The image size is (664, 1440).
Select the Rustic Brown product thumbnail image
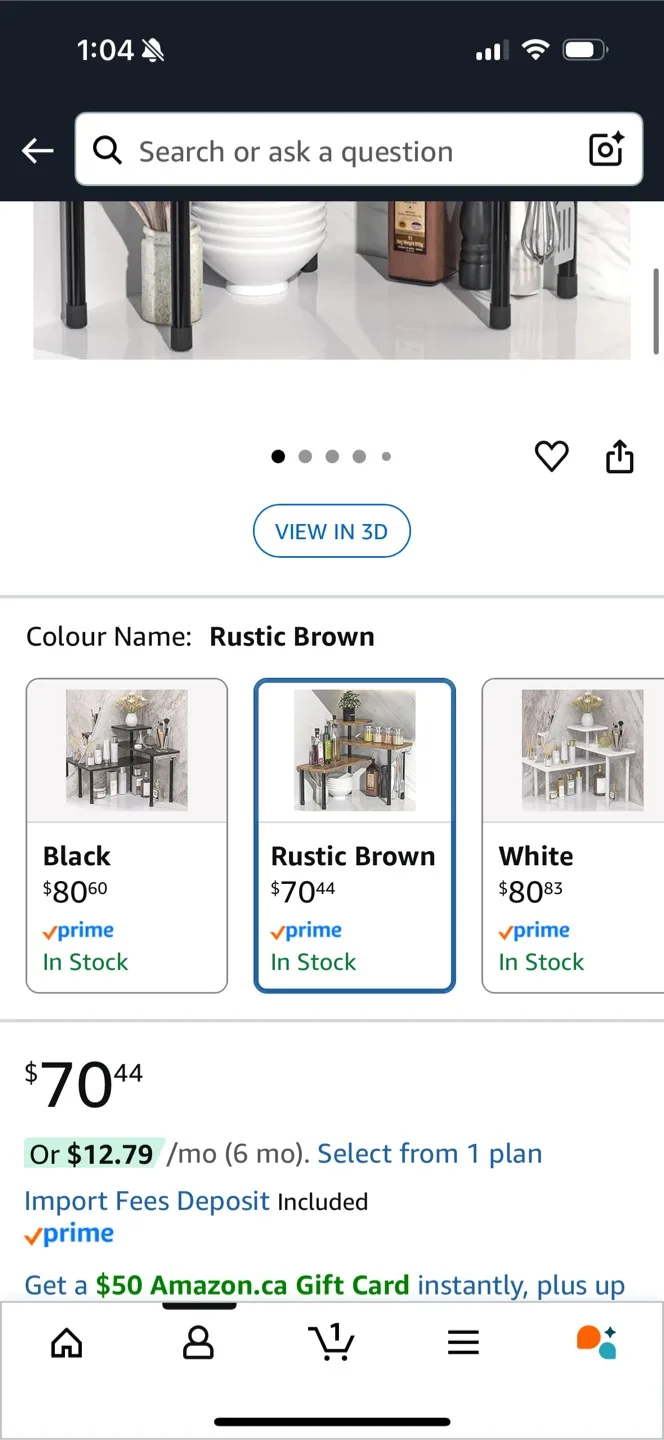[x=354, y=750]
